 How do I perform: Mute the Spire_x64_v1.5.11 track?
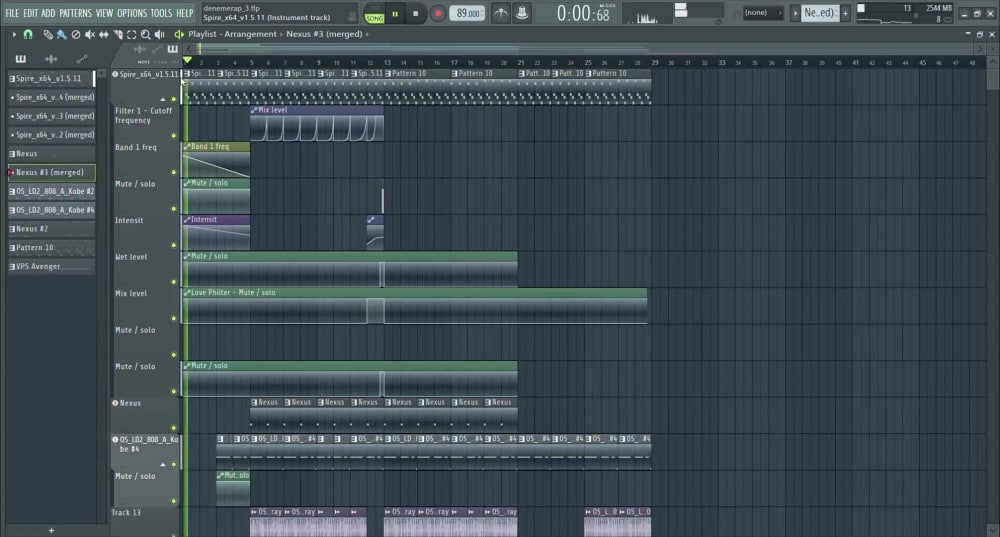click(173, 99)
